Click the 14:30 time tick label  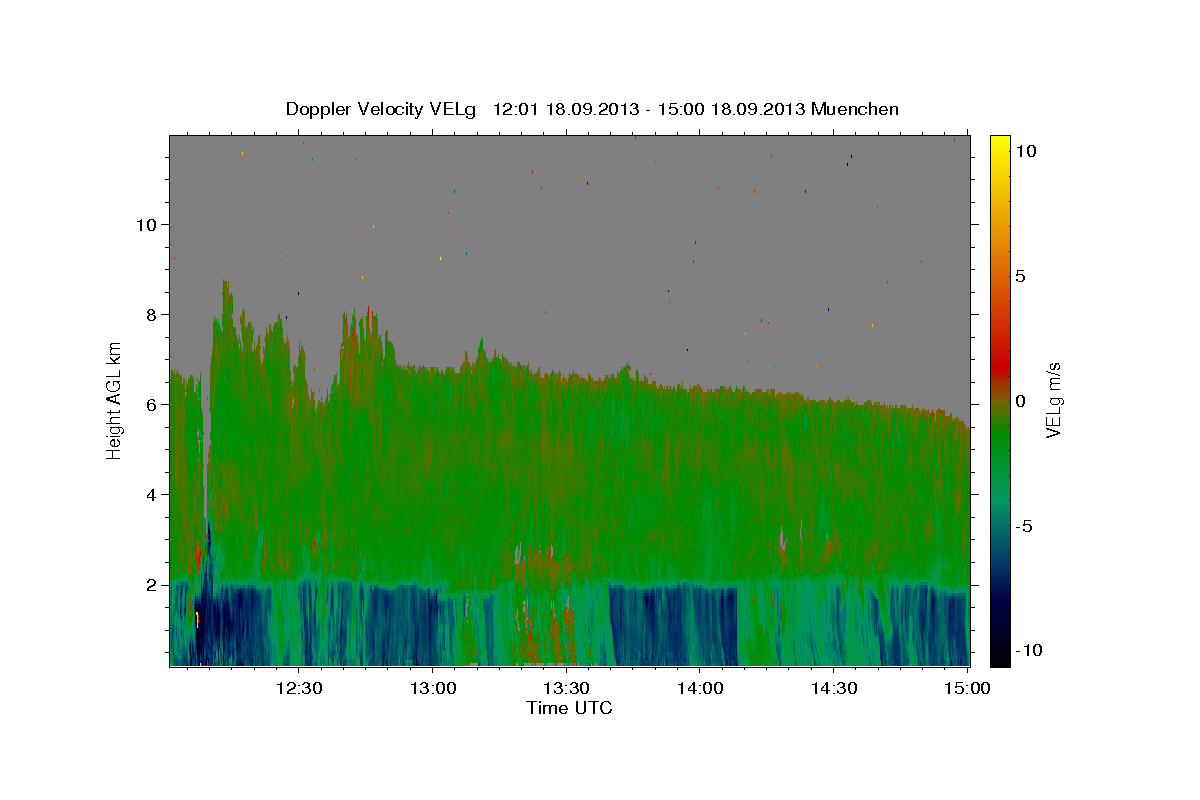[x=834, y=688]
